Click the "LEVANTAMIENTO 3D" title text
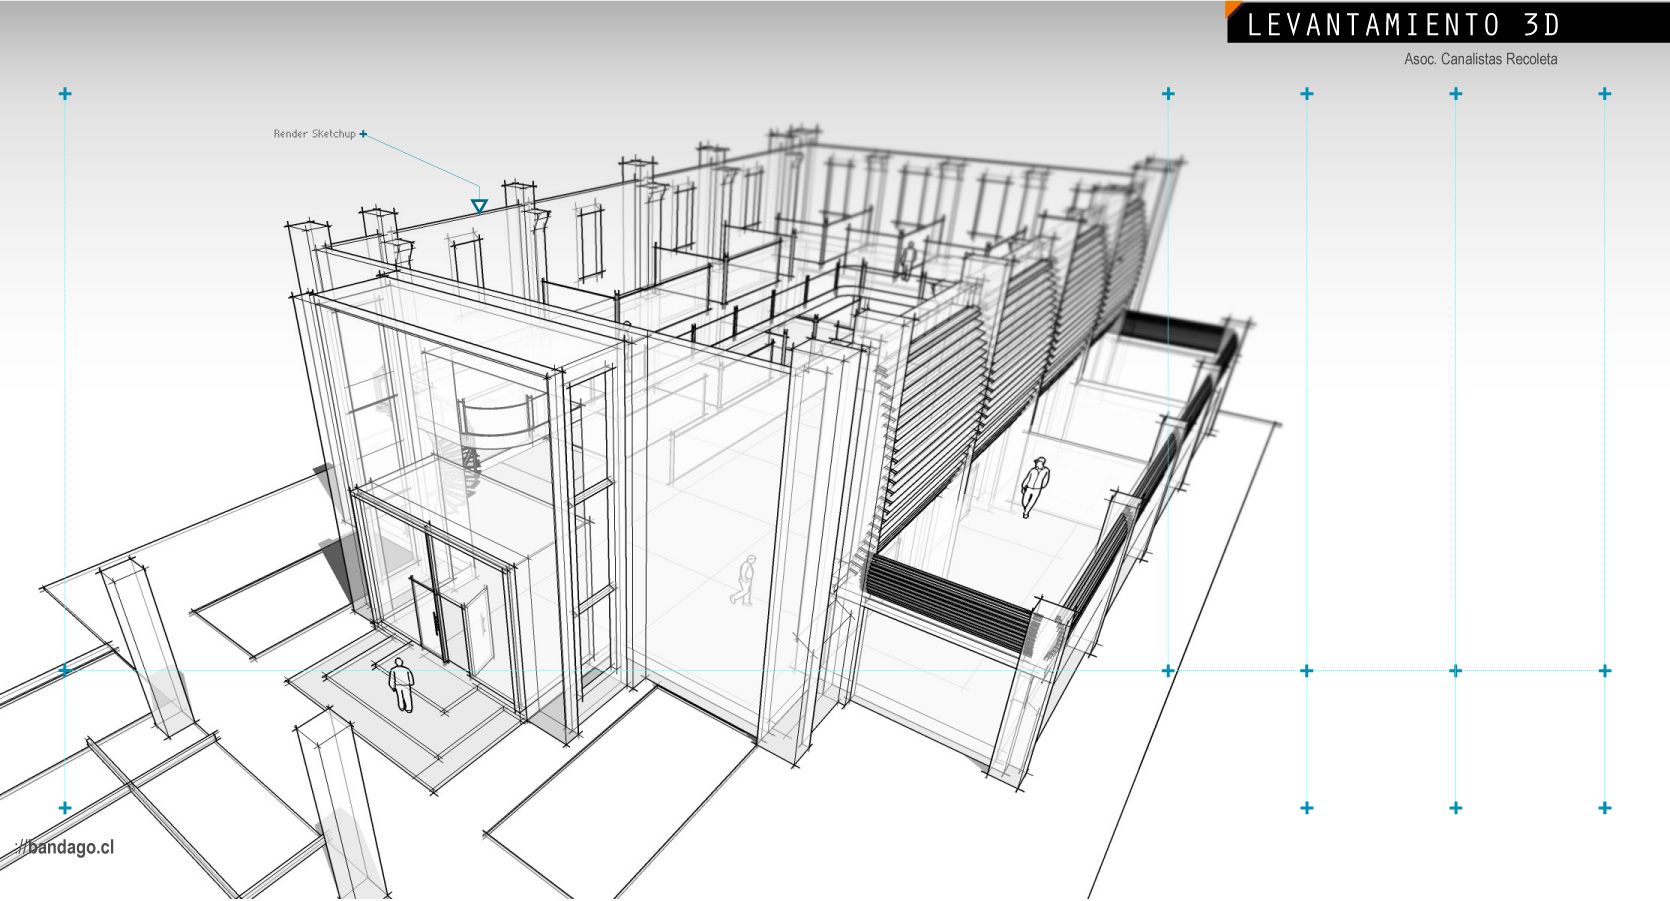The width and height of the screenshot is (1670, 901). tap(1403, 25)
